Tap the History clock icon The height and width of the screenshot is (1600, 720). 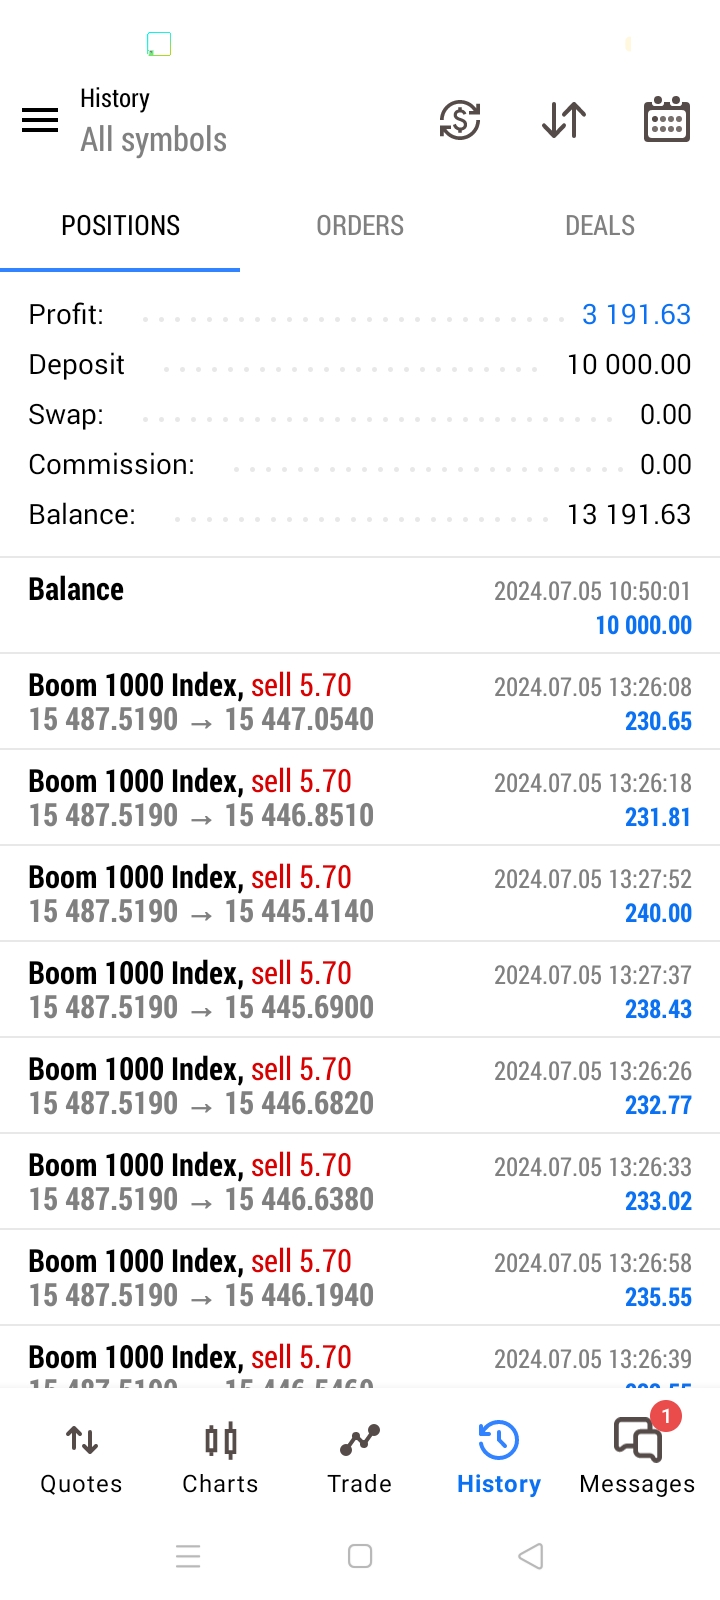[498, 1442]
